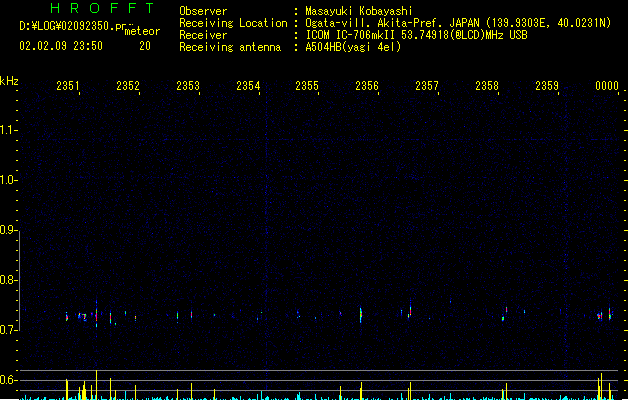Click the HROFFT title text
The height and width of the screenshot is (400, 629).
[102, 8]
